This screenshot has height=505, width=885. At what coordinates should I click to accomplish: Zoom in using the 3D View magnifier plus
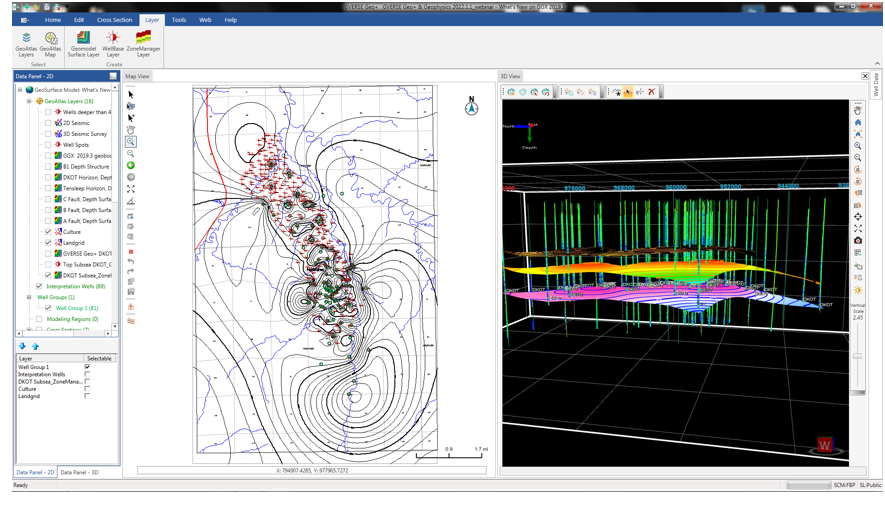click(x=858, y=146)
